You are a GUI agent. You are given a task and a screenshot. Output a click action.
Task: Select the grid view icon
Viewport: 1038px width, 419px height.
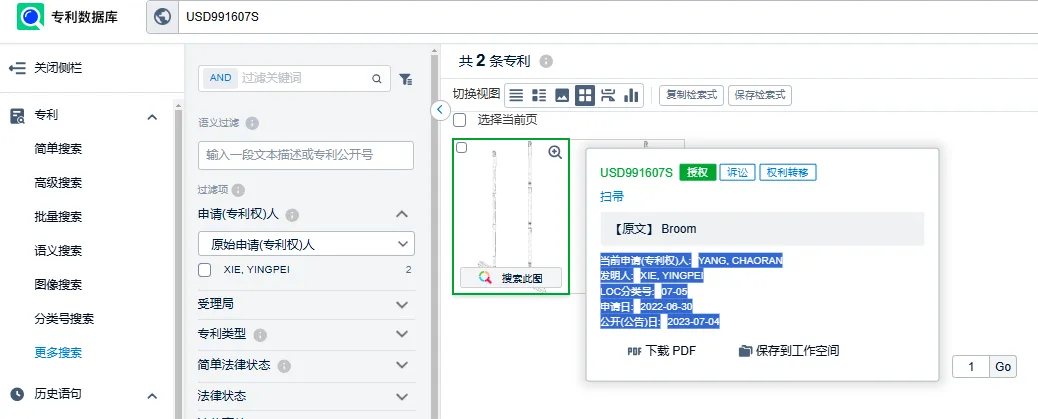[585, 95]
